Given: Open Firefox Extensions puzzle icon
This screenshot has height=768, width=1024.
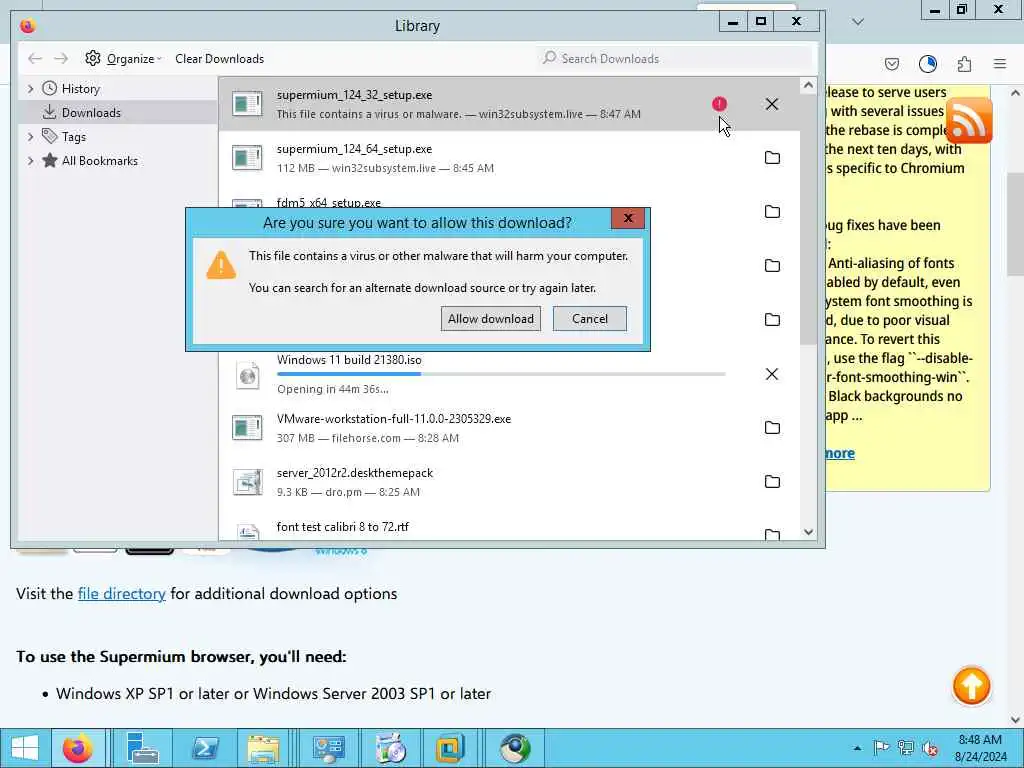Looking at the screenshot, I should [964, 64].
